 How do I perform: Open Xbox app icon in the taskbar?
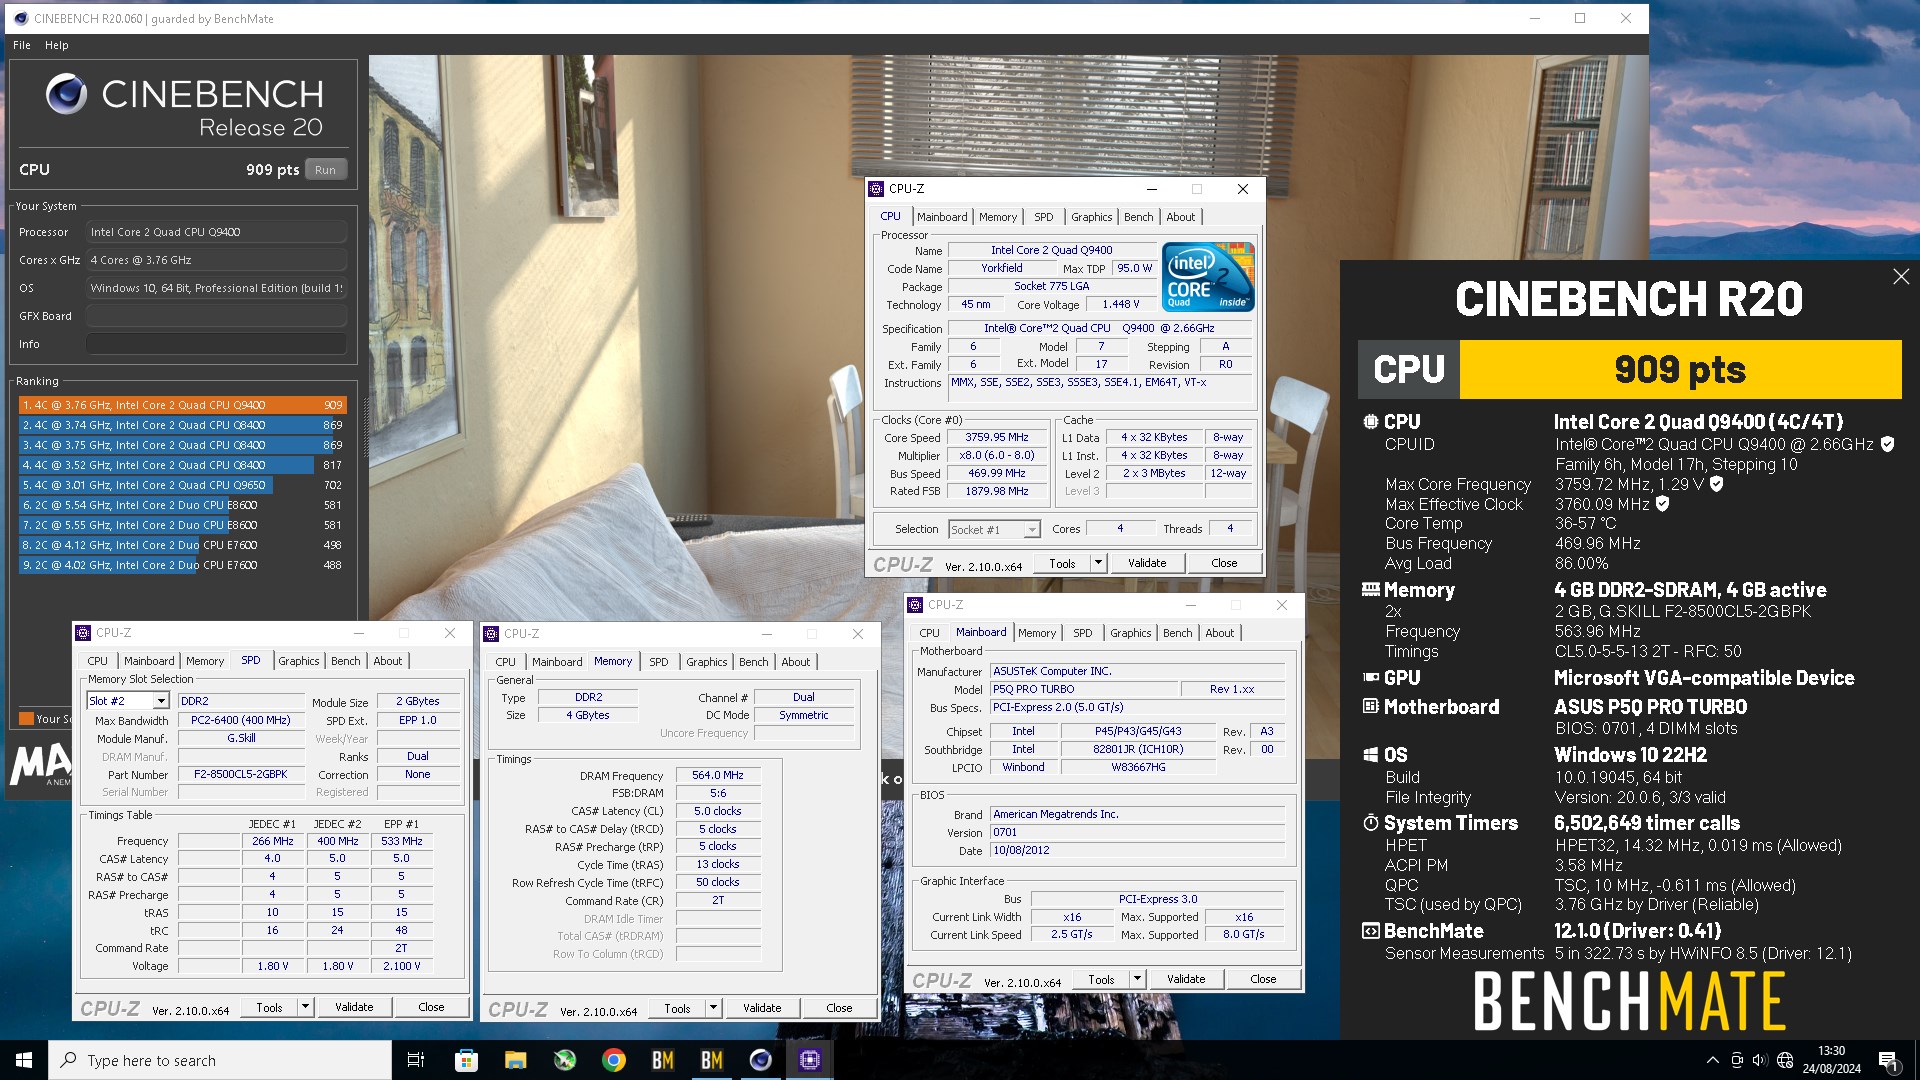tap(565, 1060)
